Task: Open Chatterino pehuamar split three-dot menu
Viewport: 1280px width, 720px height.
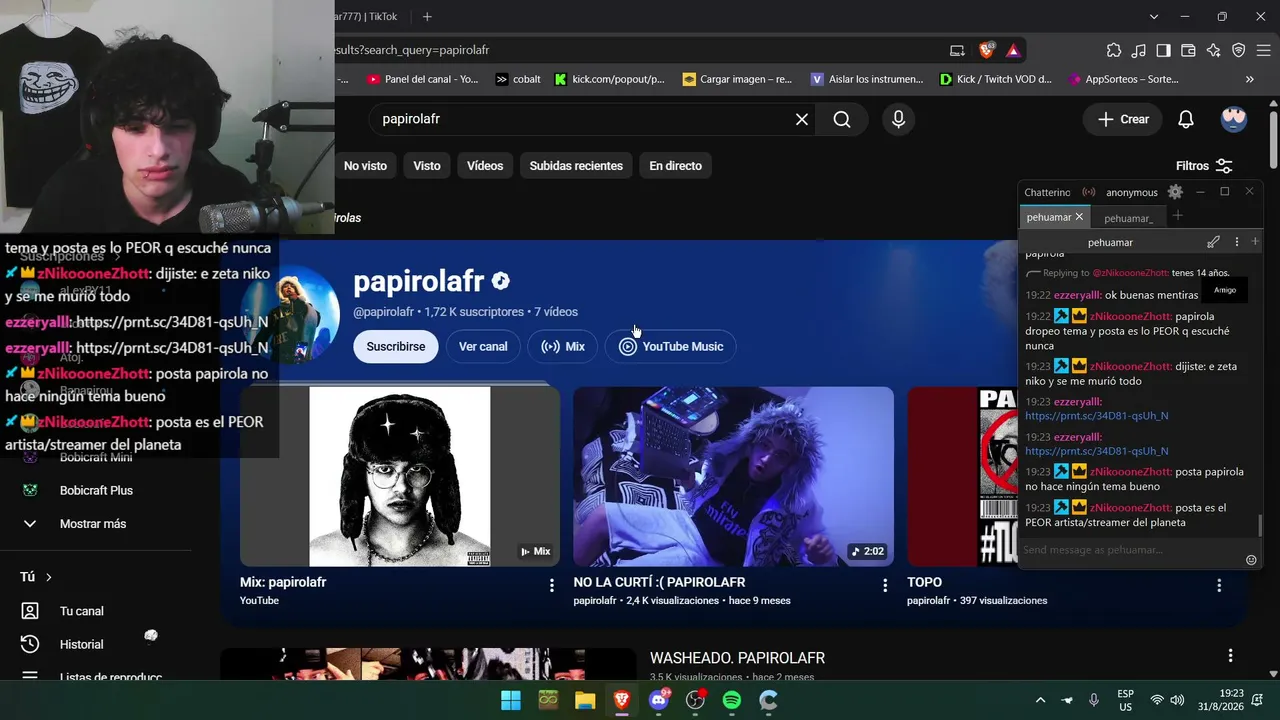Action: [x=1237, y=242]
